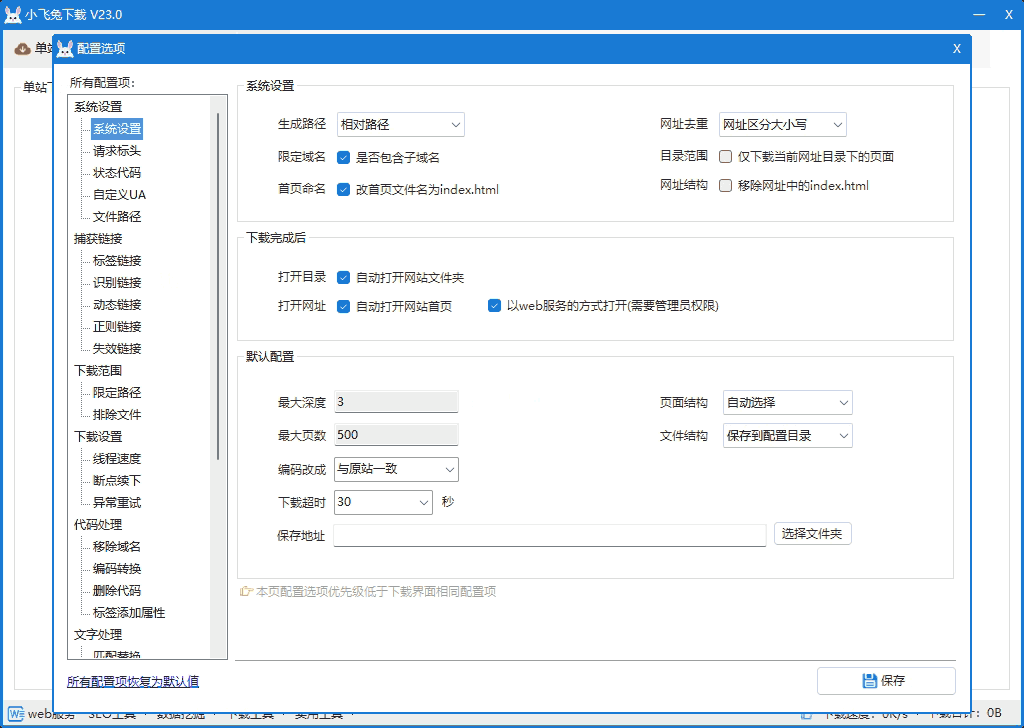This screenshot has width=1024, height=728.
Task: Click 所有配置项恢复为默认值 link
Action: (x=133, y=682)
